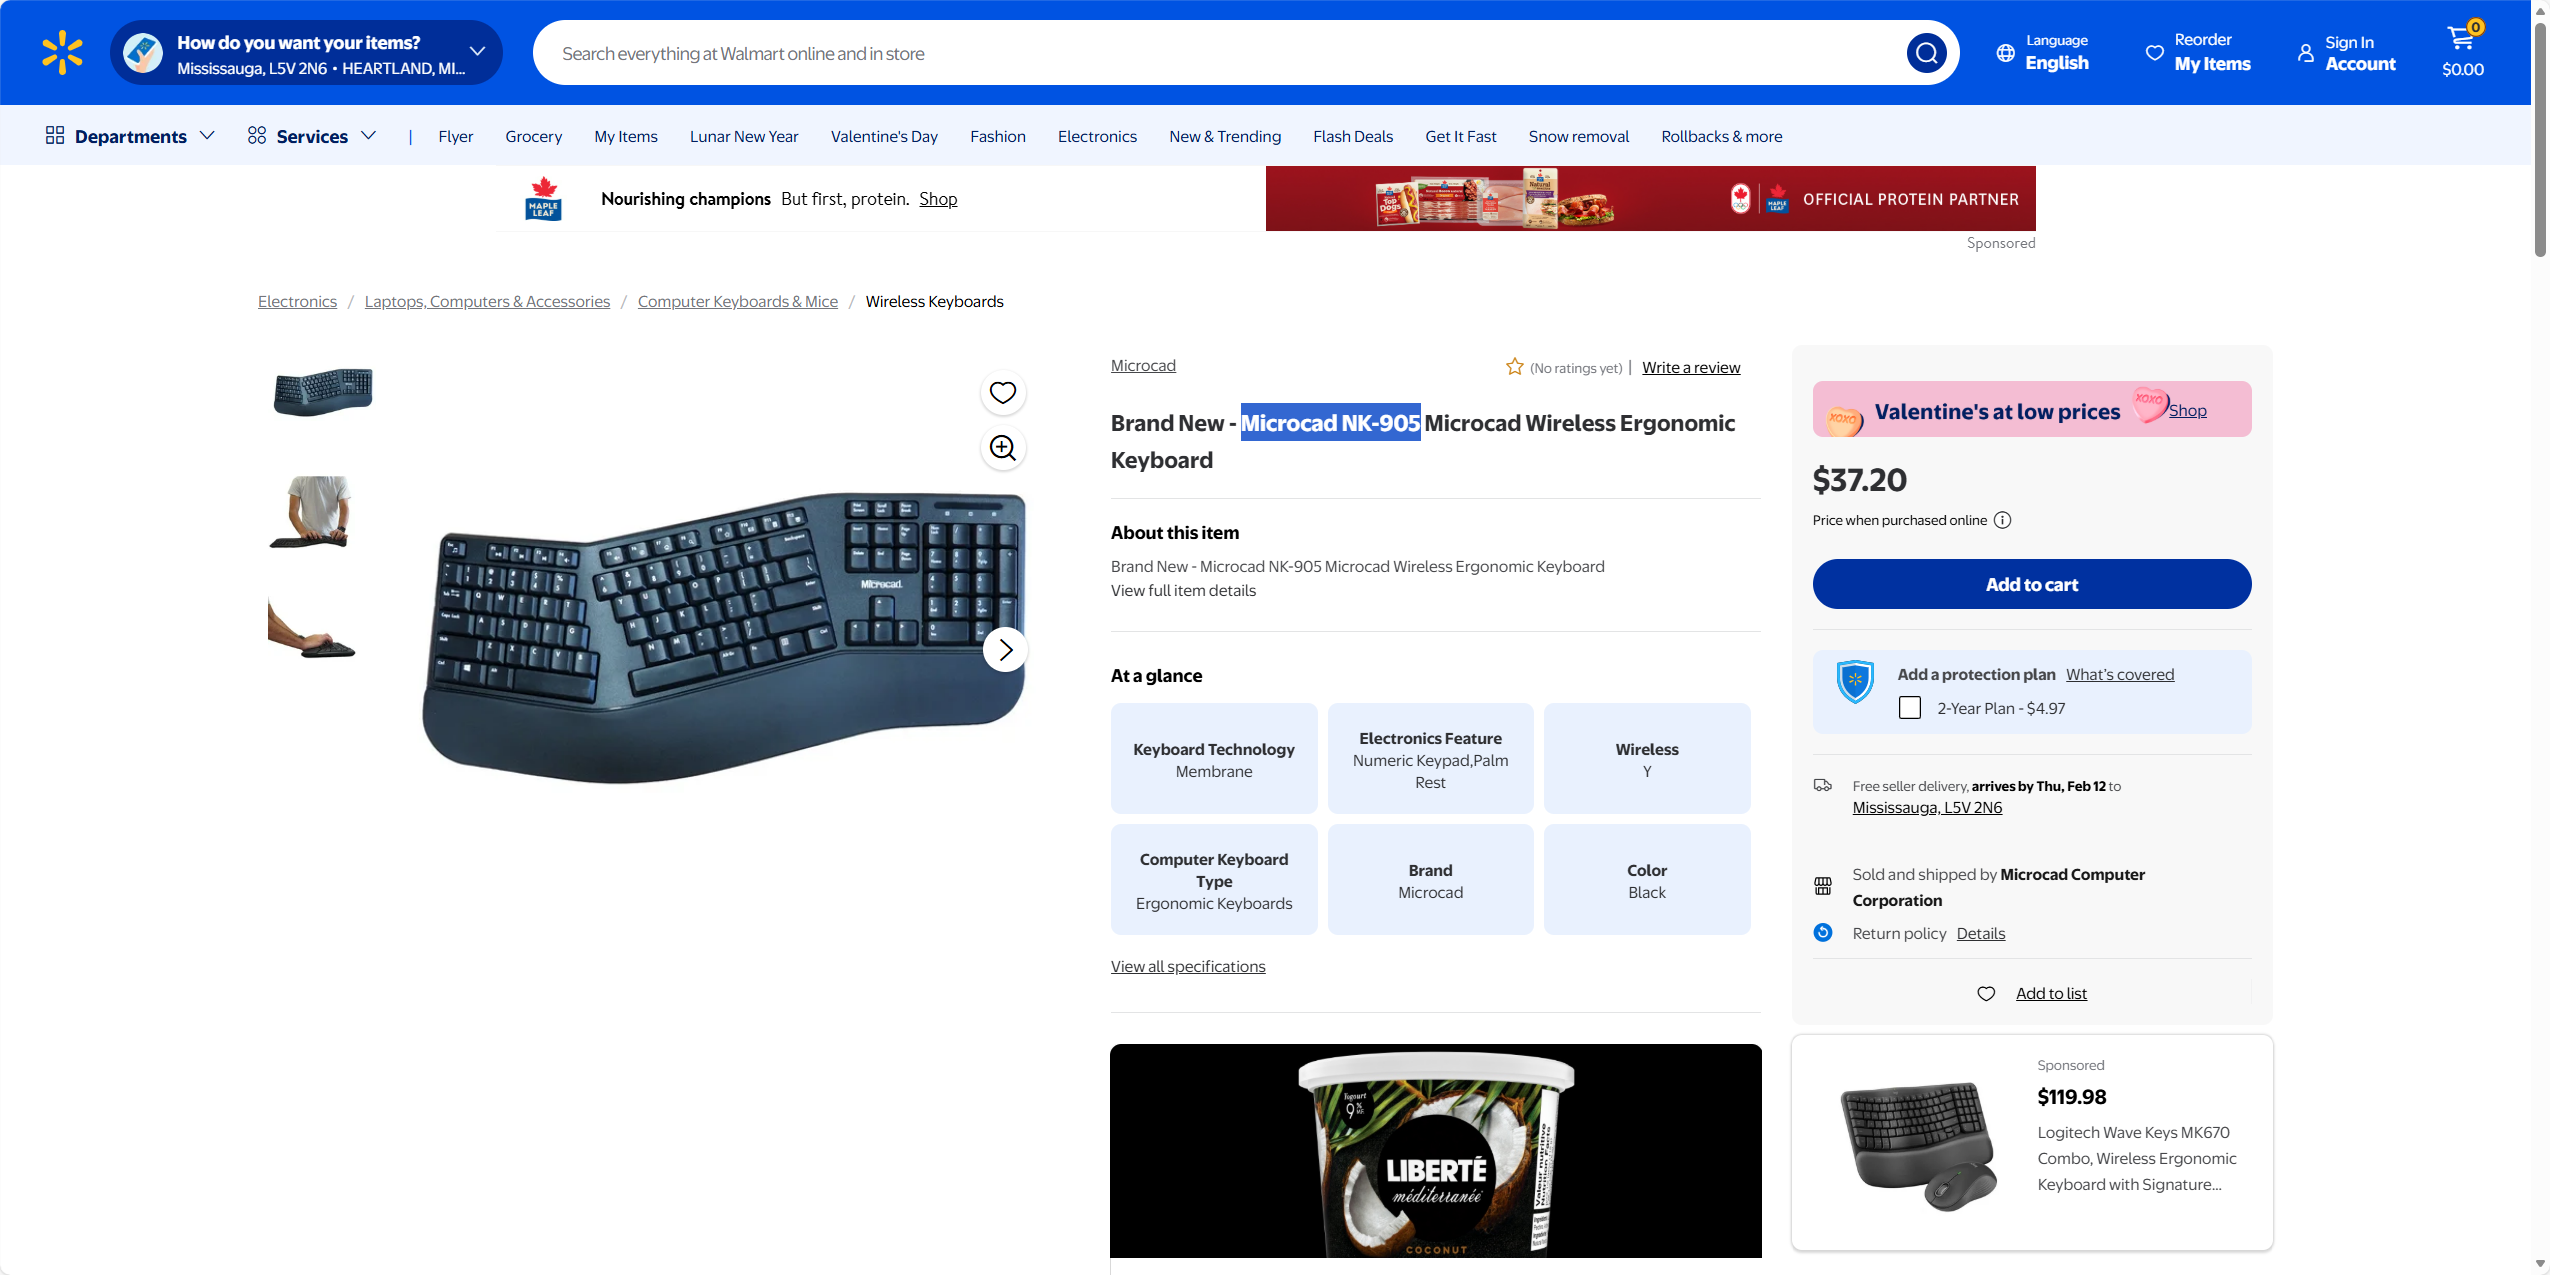The width and height of the screenshot is (2550, 1275).
Task: Click the zoom-in magnifier on product image
Action: pyautogui.click(x=1002, y=448)
